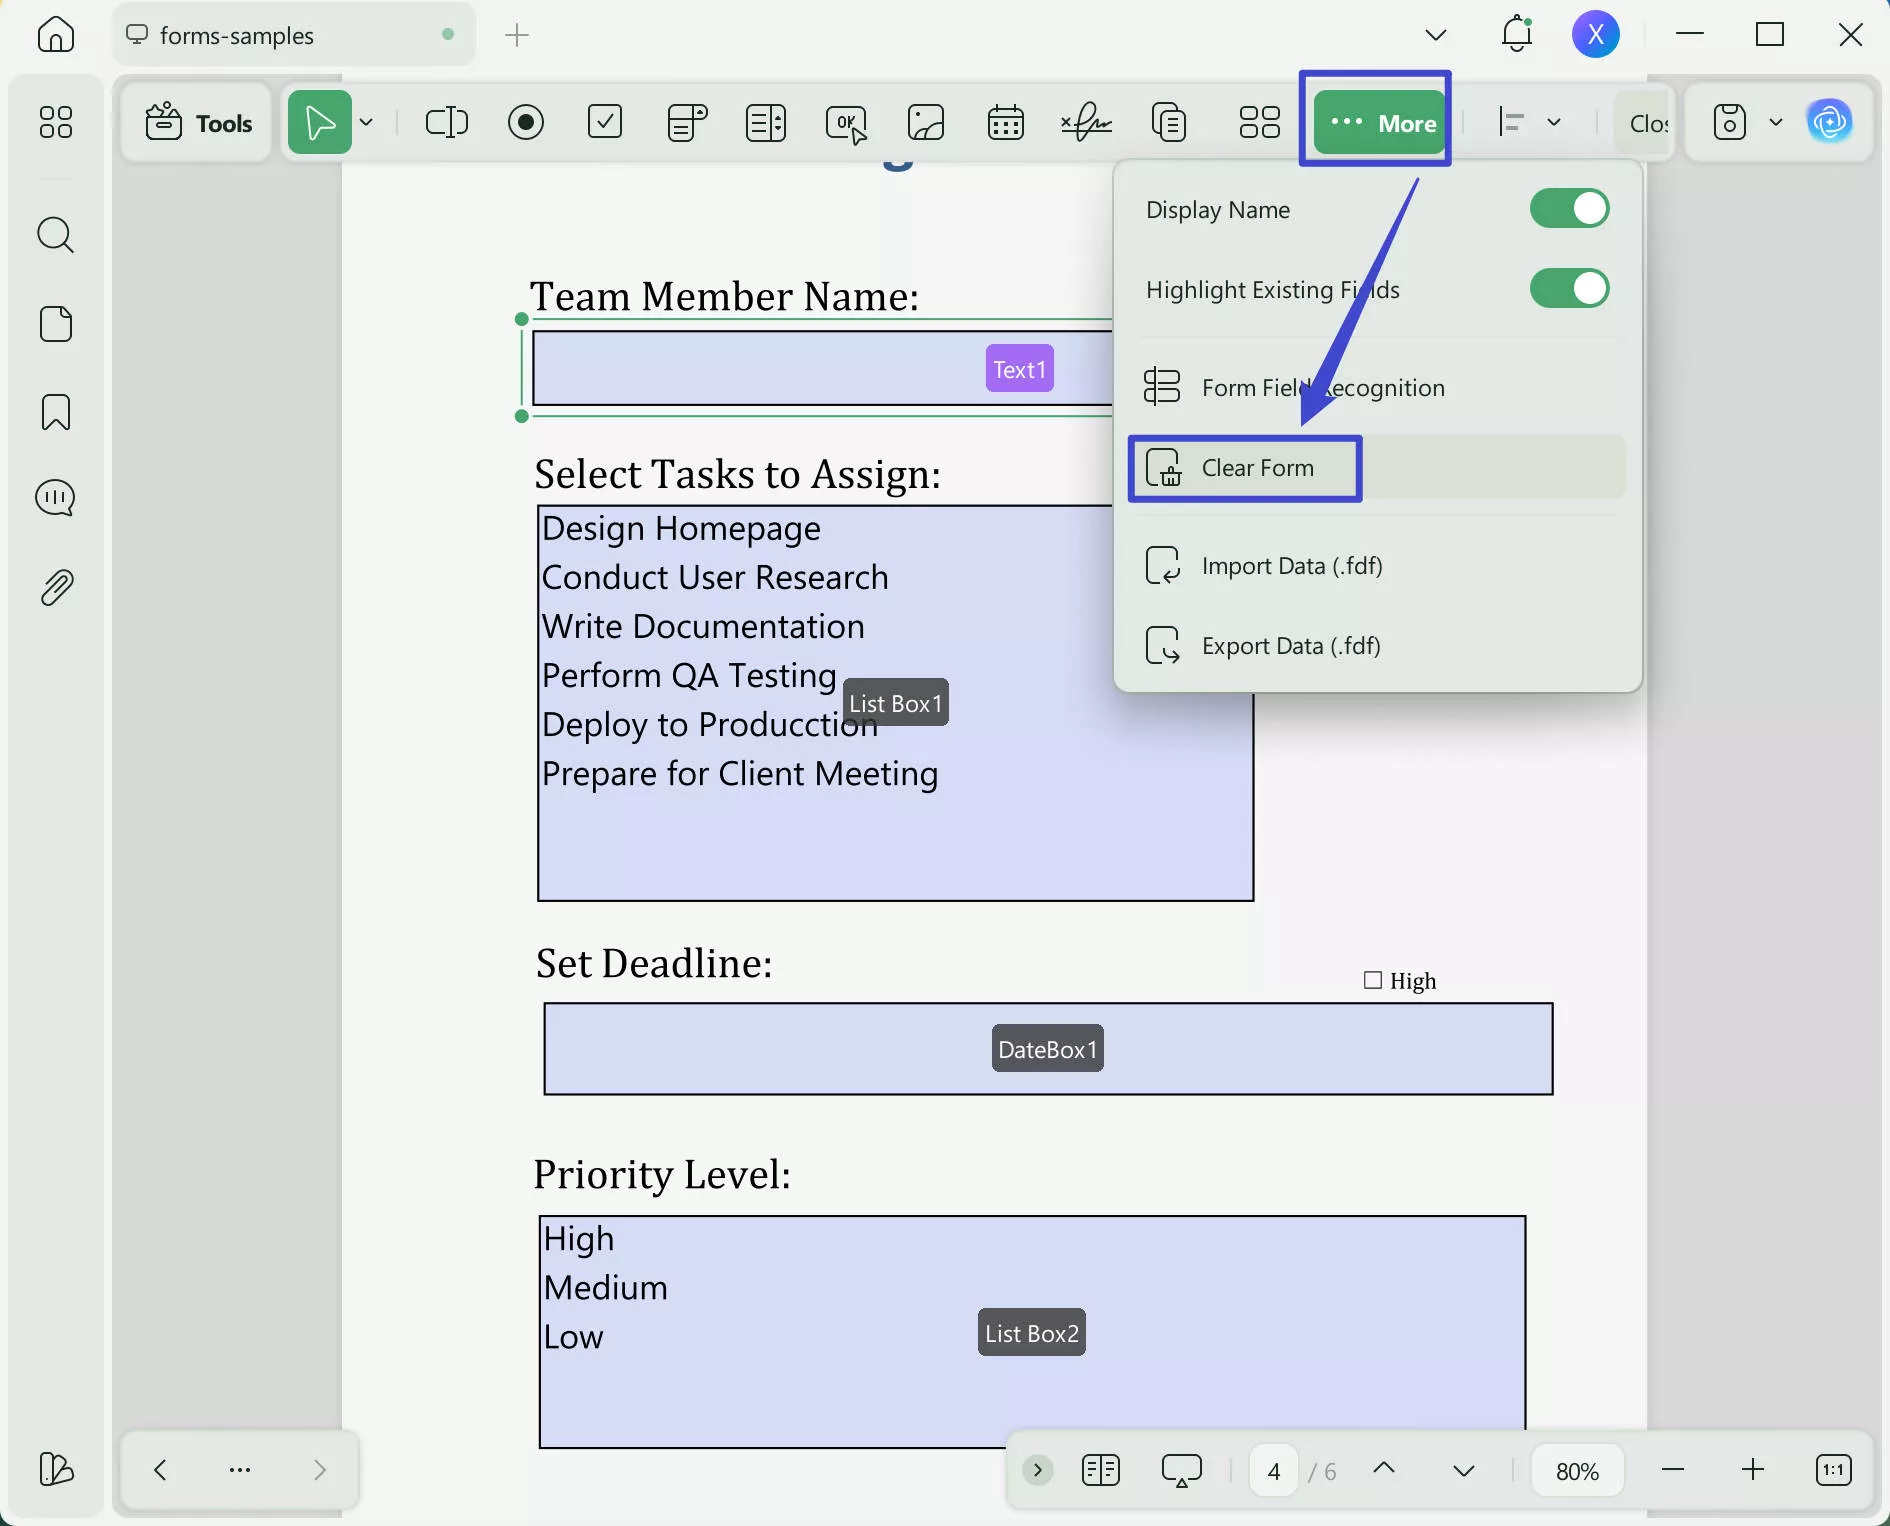Click the 80% zoom level control
Image resolution: width=1890 pixels, height=1526 pixels.
(1577, 1470)
